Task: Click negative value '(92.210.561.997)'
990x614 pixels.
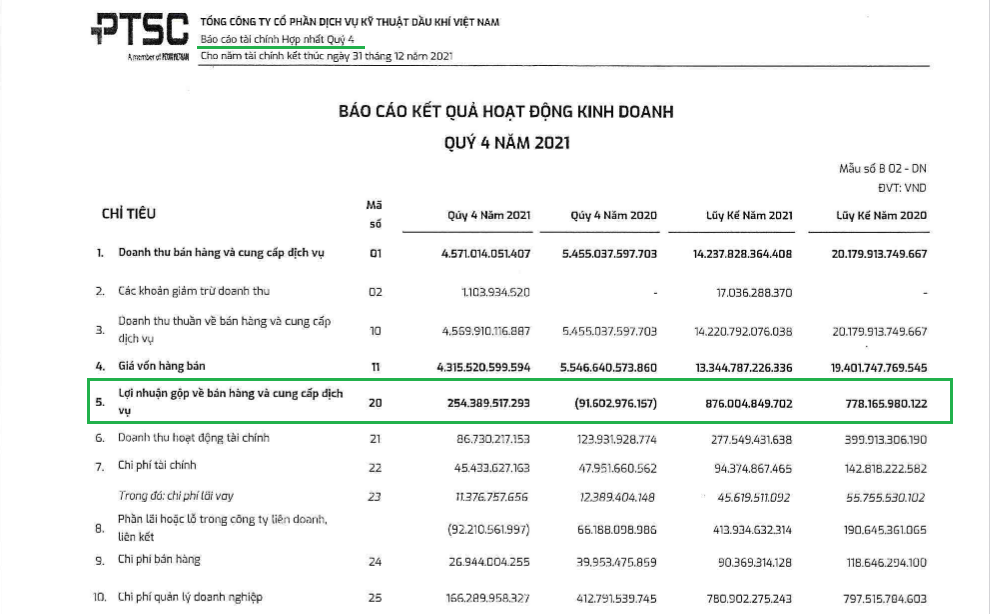Action: (489, 529)
